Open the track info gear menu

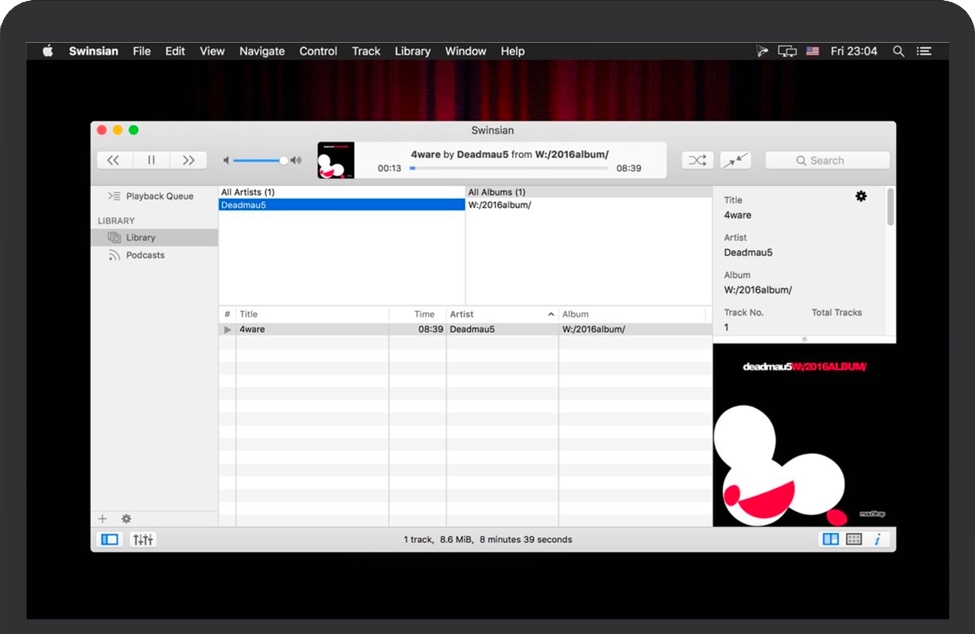(861, 196)
